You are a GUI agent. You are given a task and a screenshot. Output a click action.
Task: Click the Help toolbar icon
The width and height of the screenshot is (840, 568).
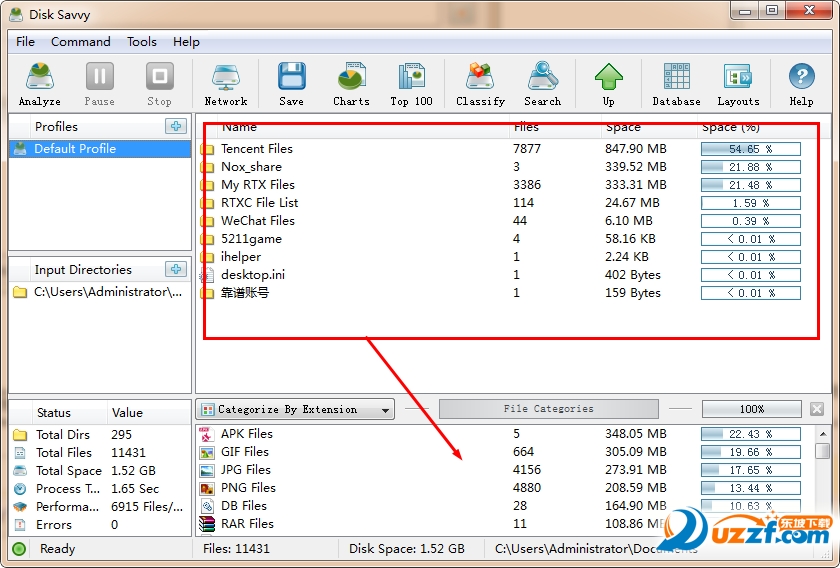click(801, 84)
